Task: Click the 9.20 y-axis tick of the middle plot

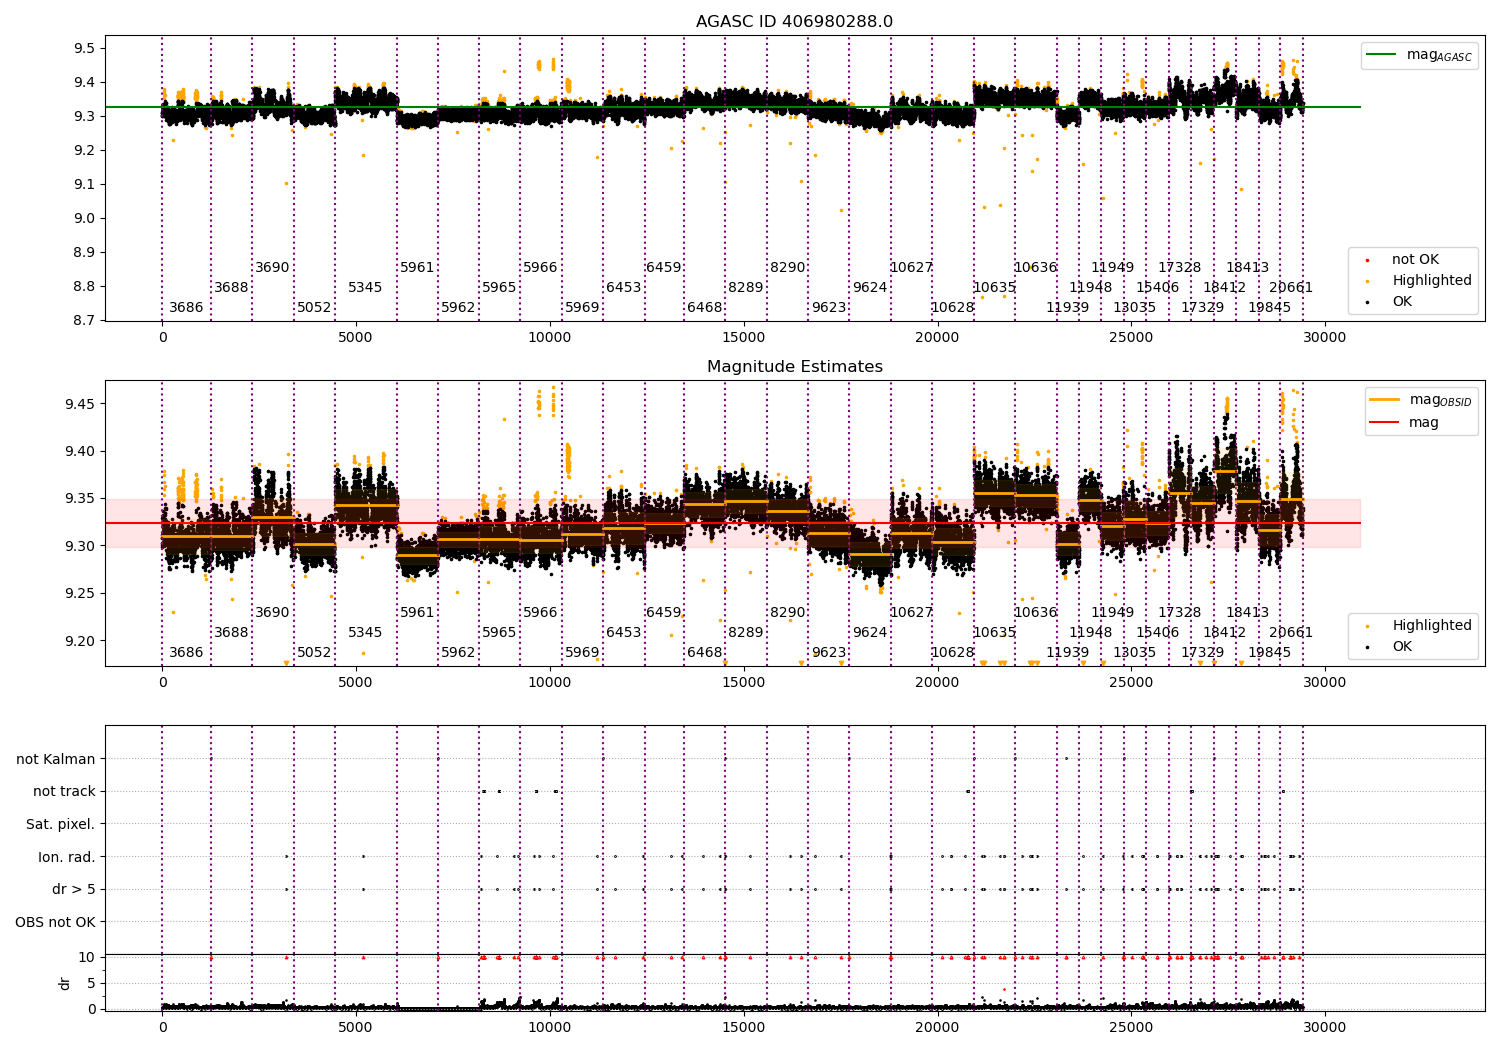Action: click(81, 642)
